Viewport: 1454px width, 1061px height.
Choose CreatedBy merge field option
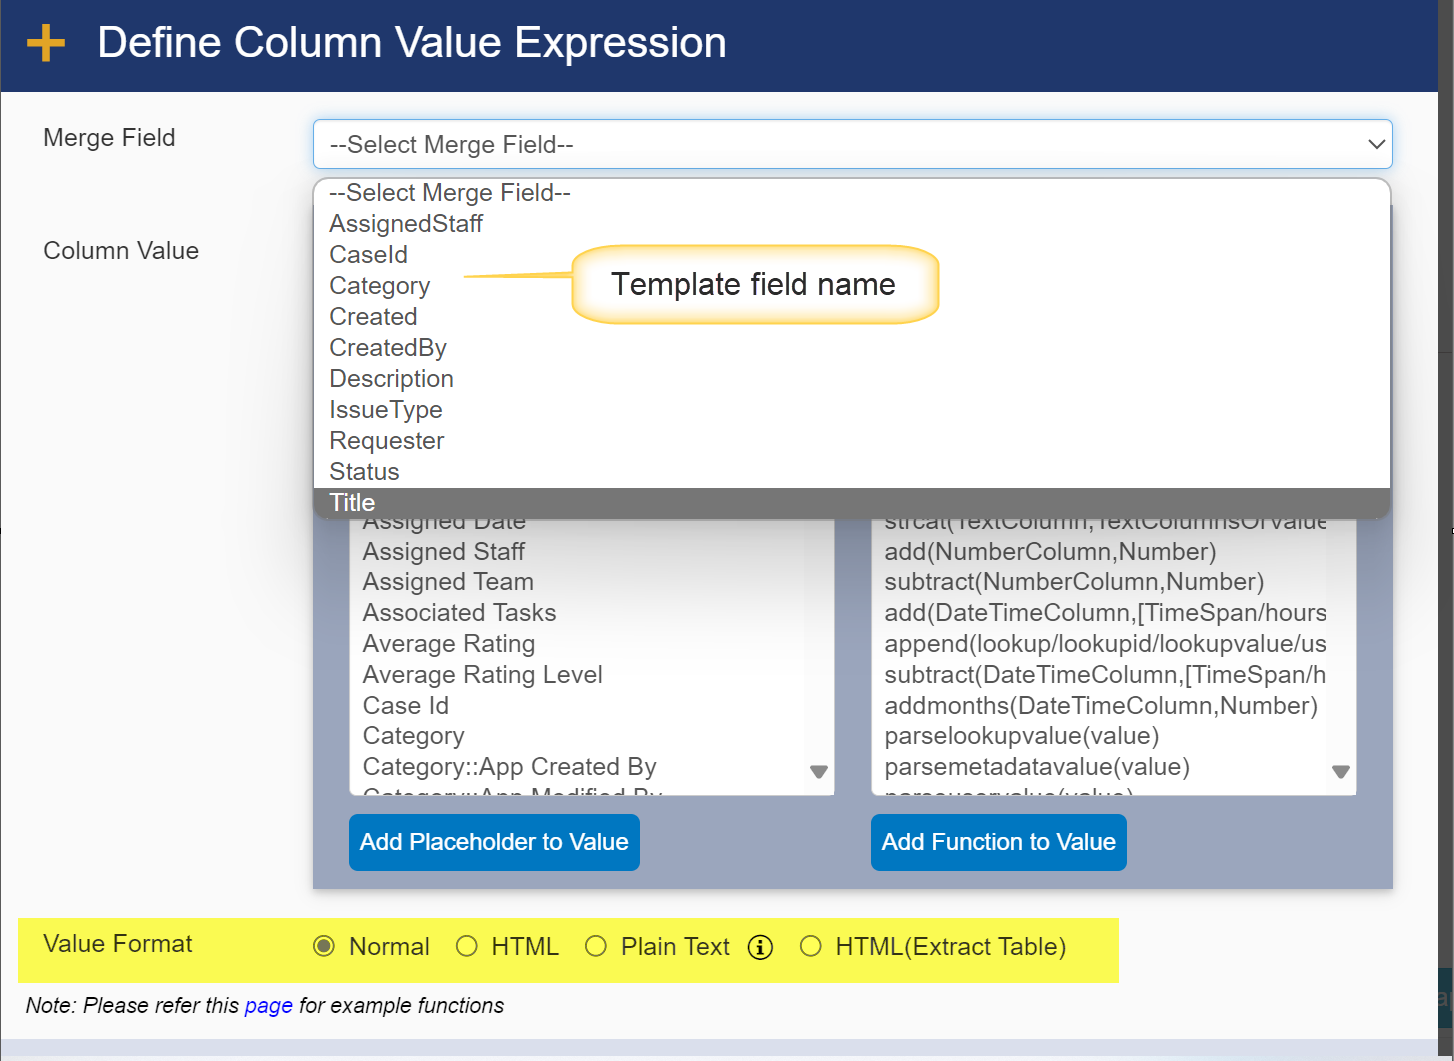[x=852, y=348]
